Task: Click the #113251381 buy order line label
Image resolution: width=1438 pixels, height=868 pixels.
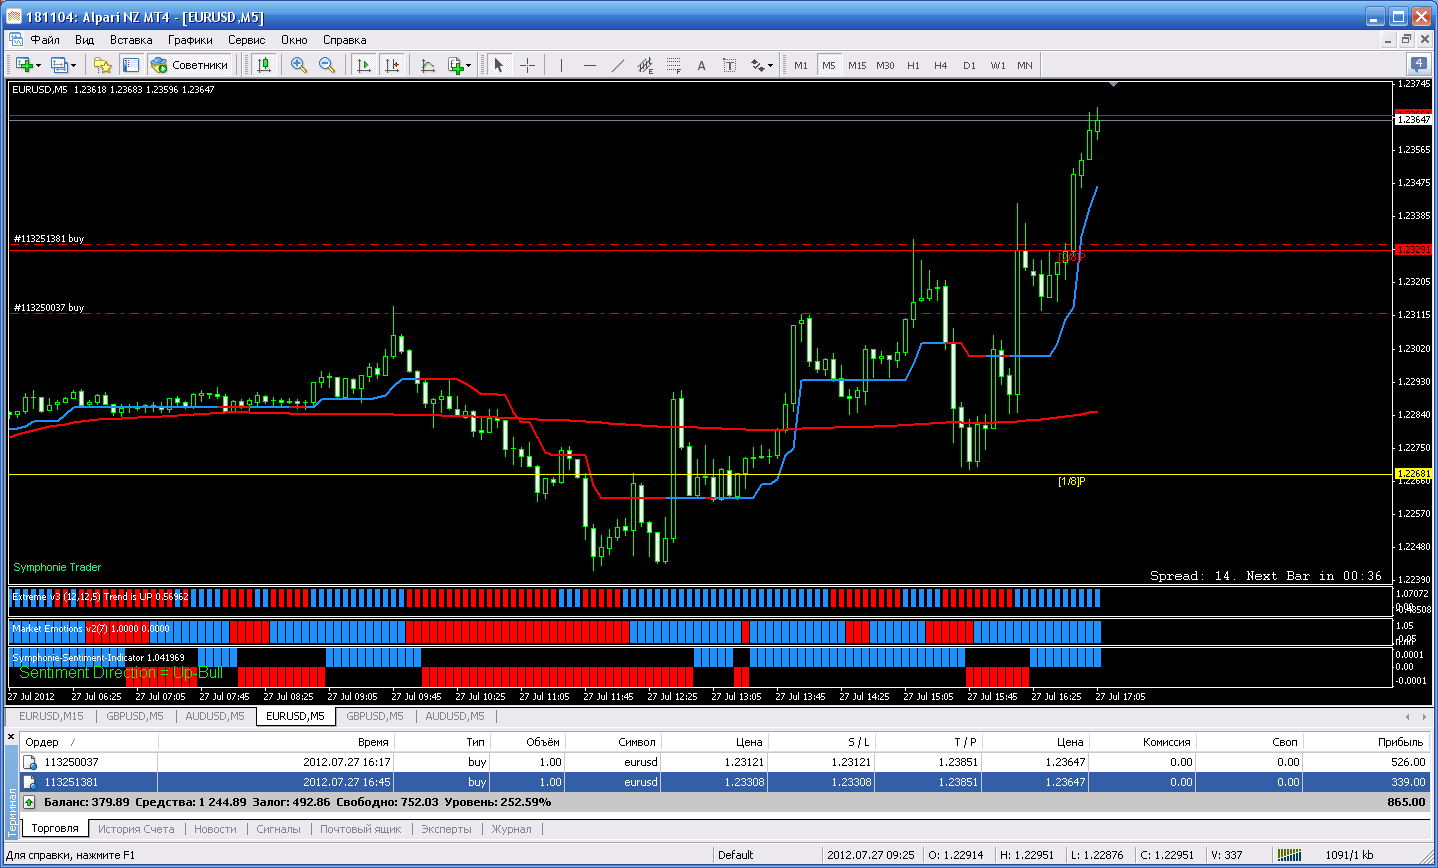Action: (48, 239)
